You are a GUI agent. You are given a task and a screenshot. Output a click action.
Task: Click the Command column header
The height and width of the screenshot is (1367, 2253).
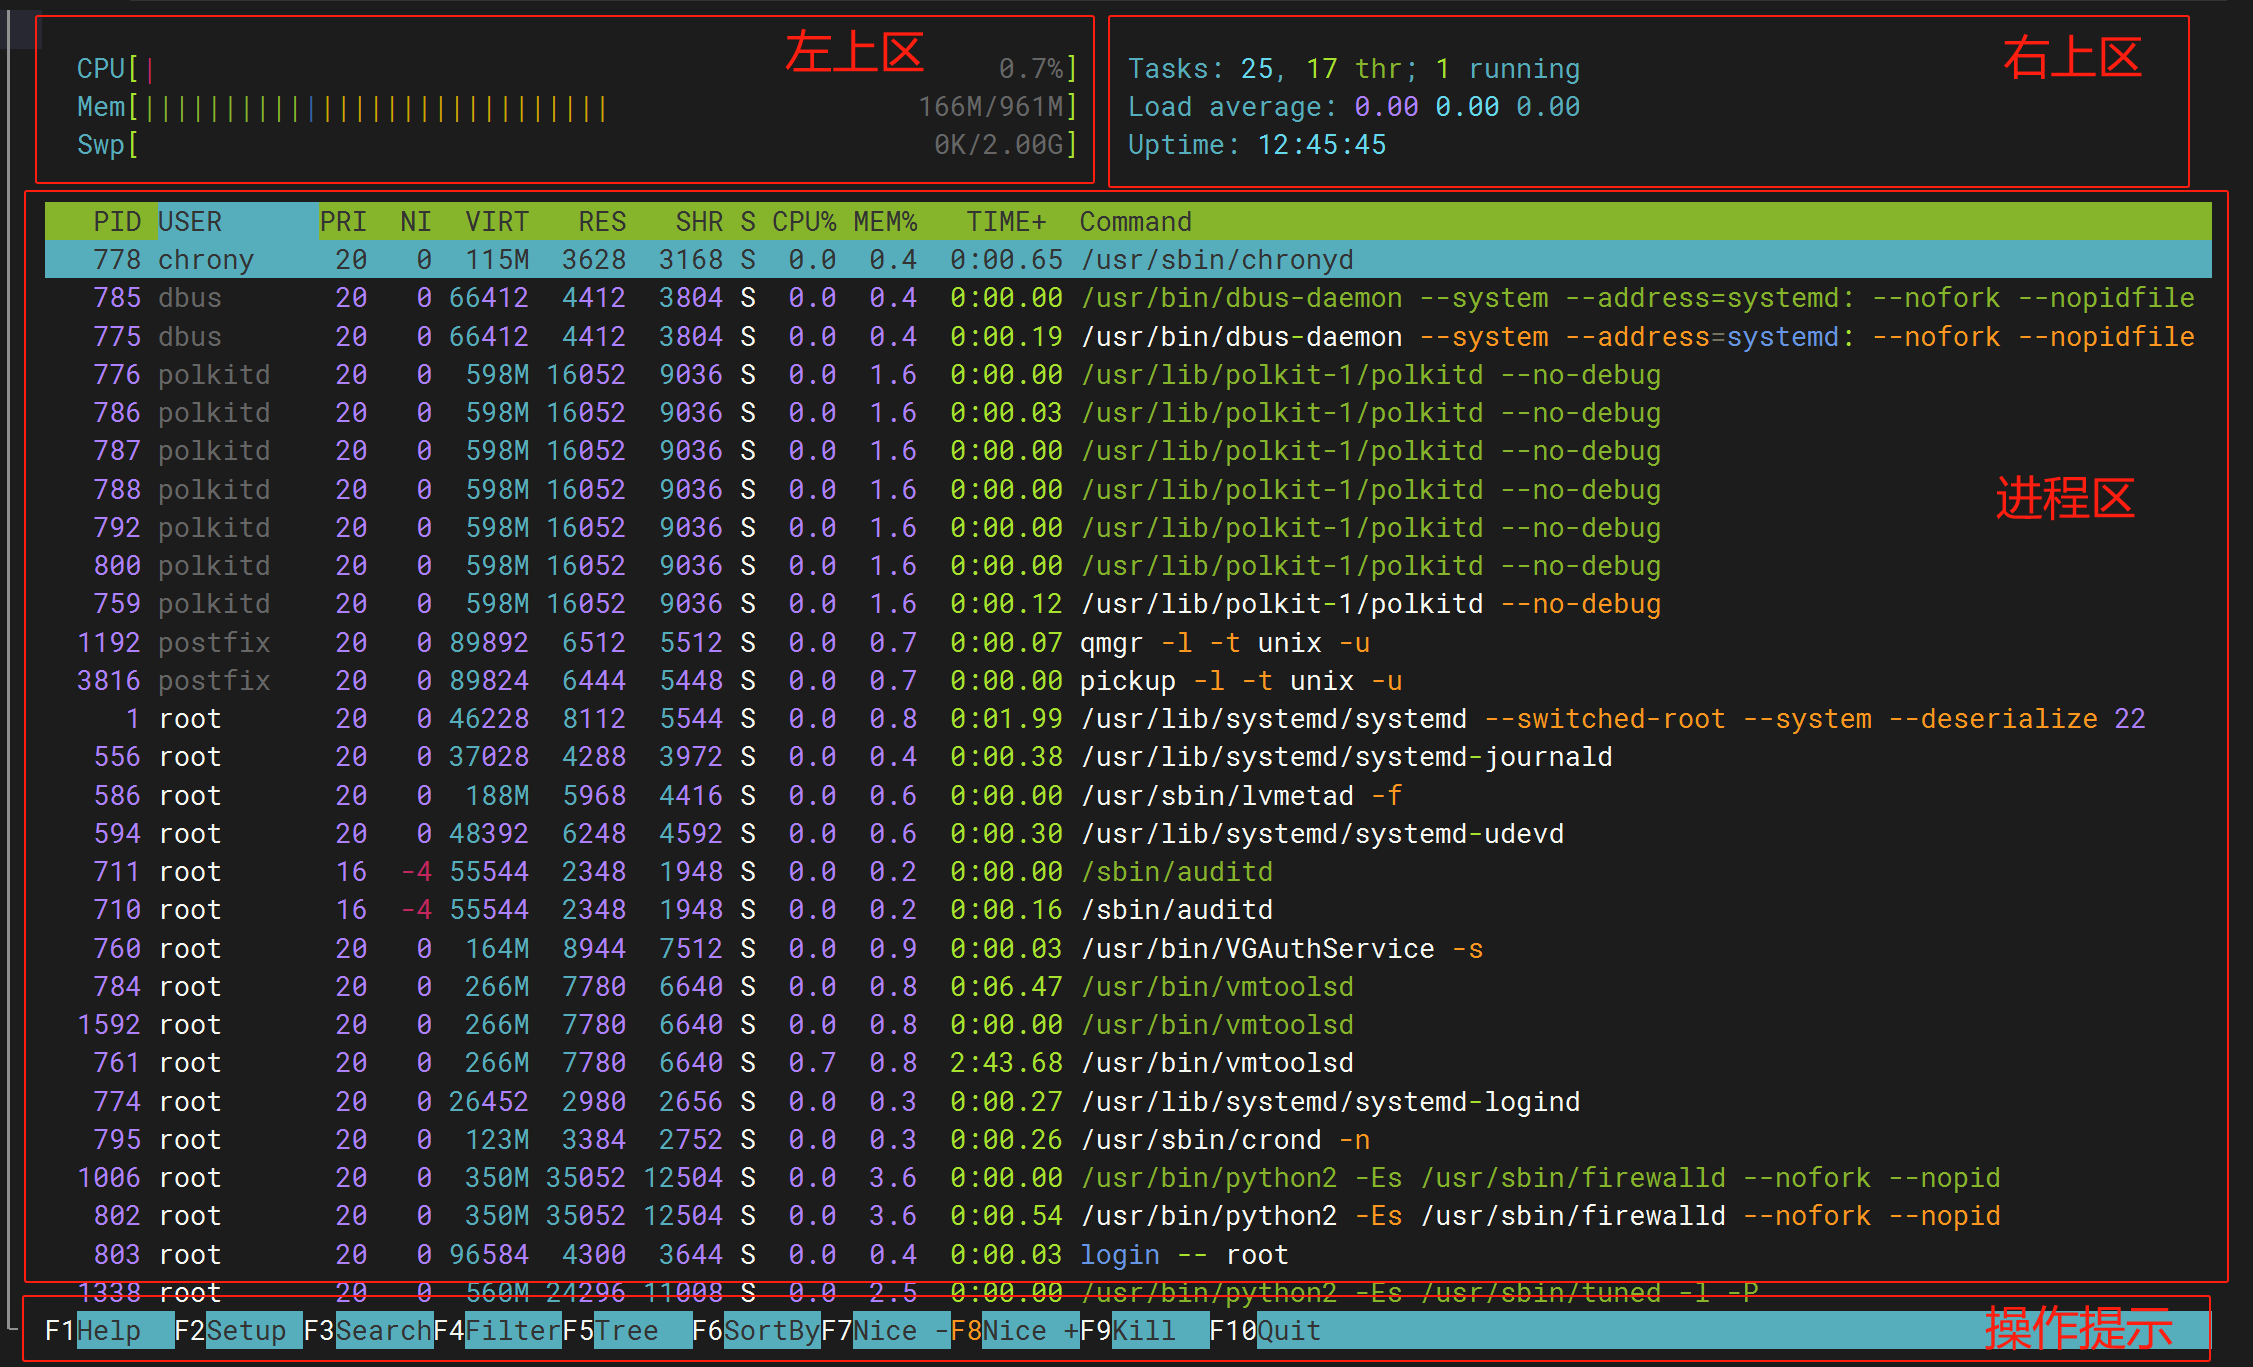tap(1135, 222)
